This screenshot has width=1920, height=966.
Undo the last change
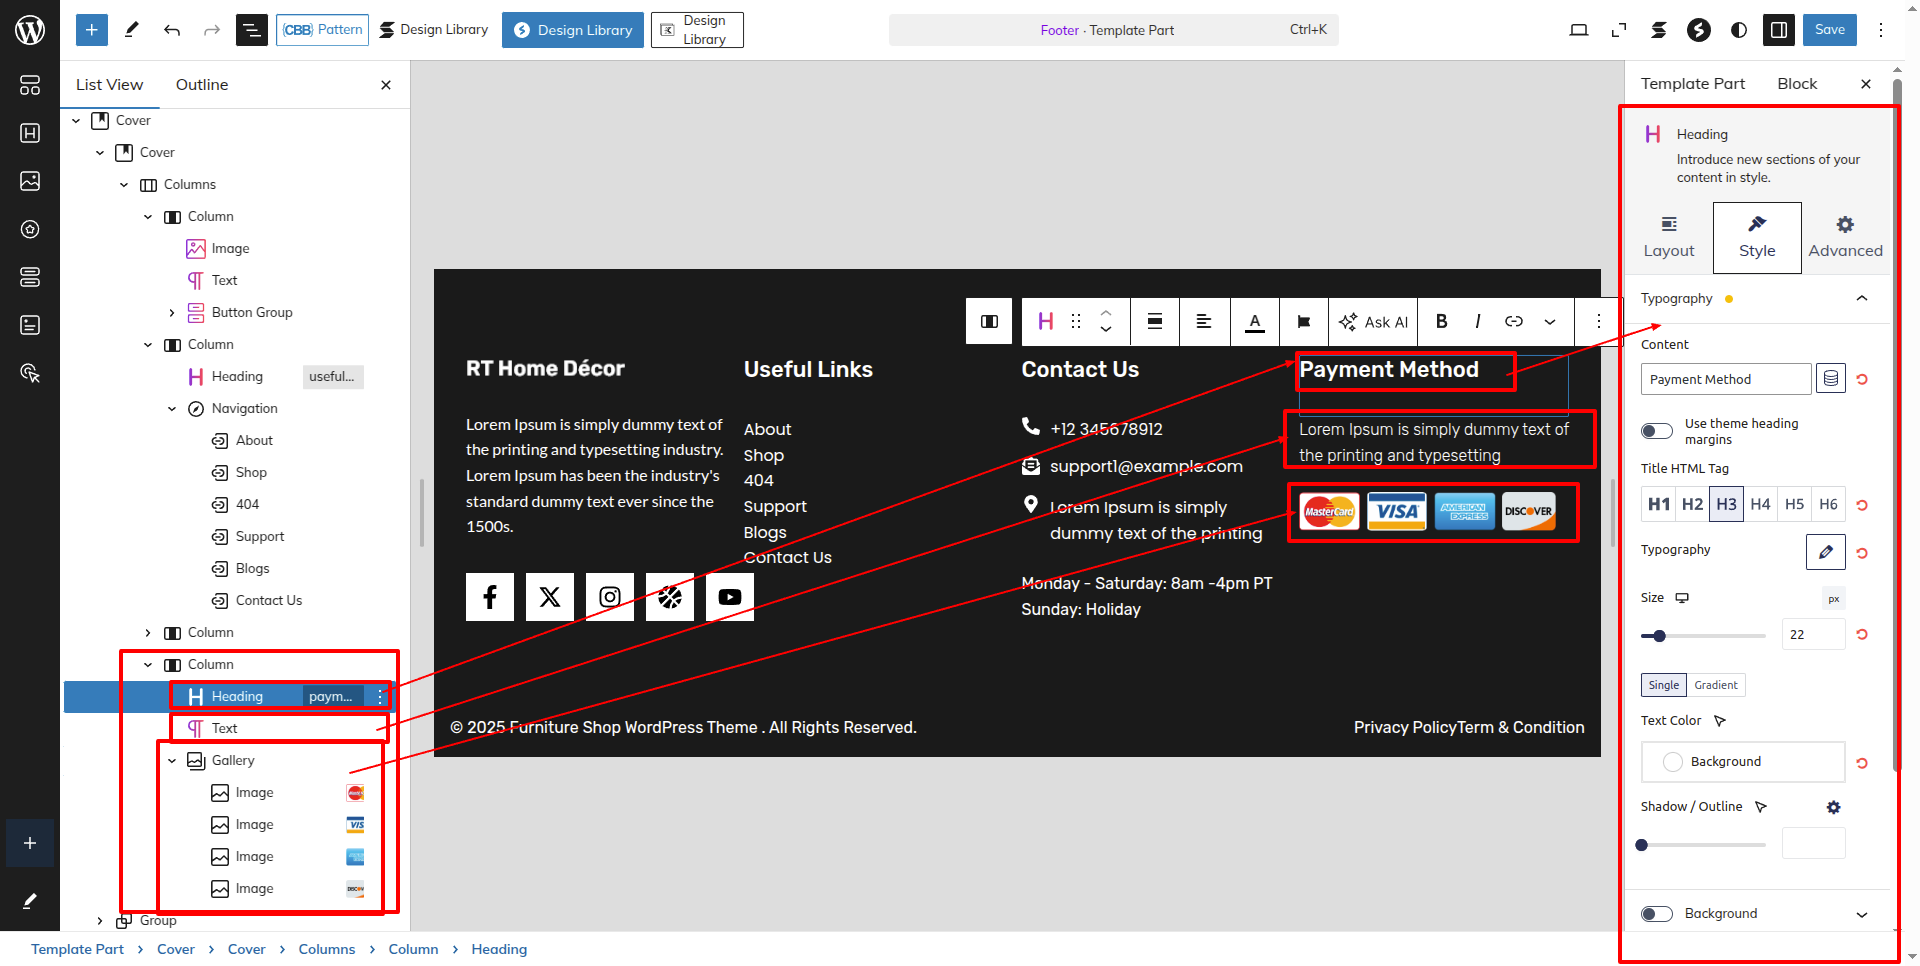tap(172, 30)
